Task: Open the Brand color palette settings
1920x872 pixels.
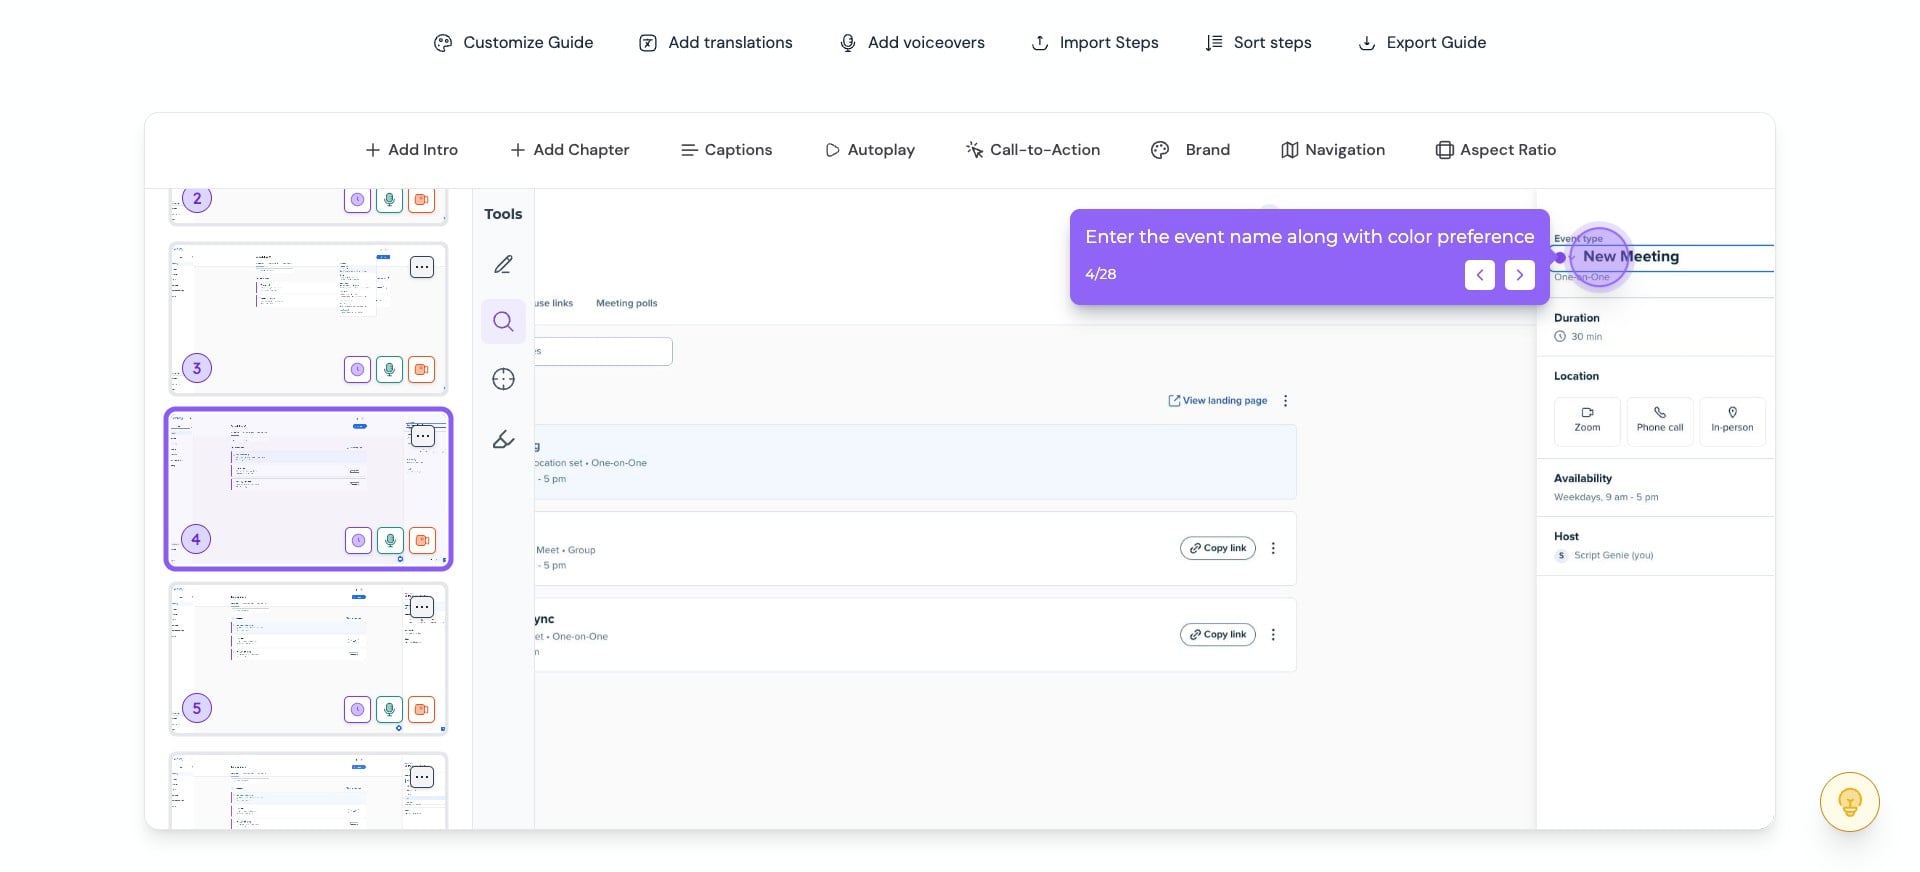Action: [1190, 150]
